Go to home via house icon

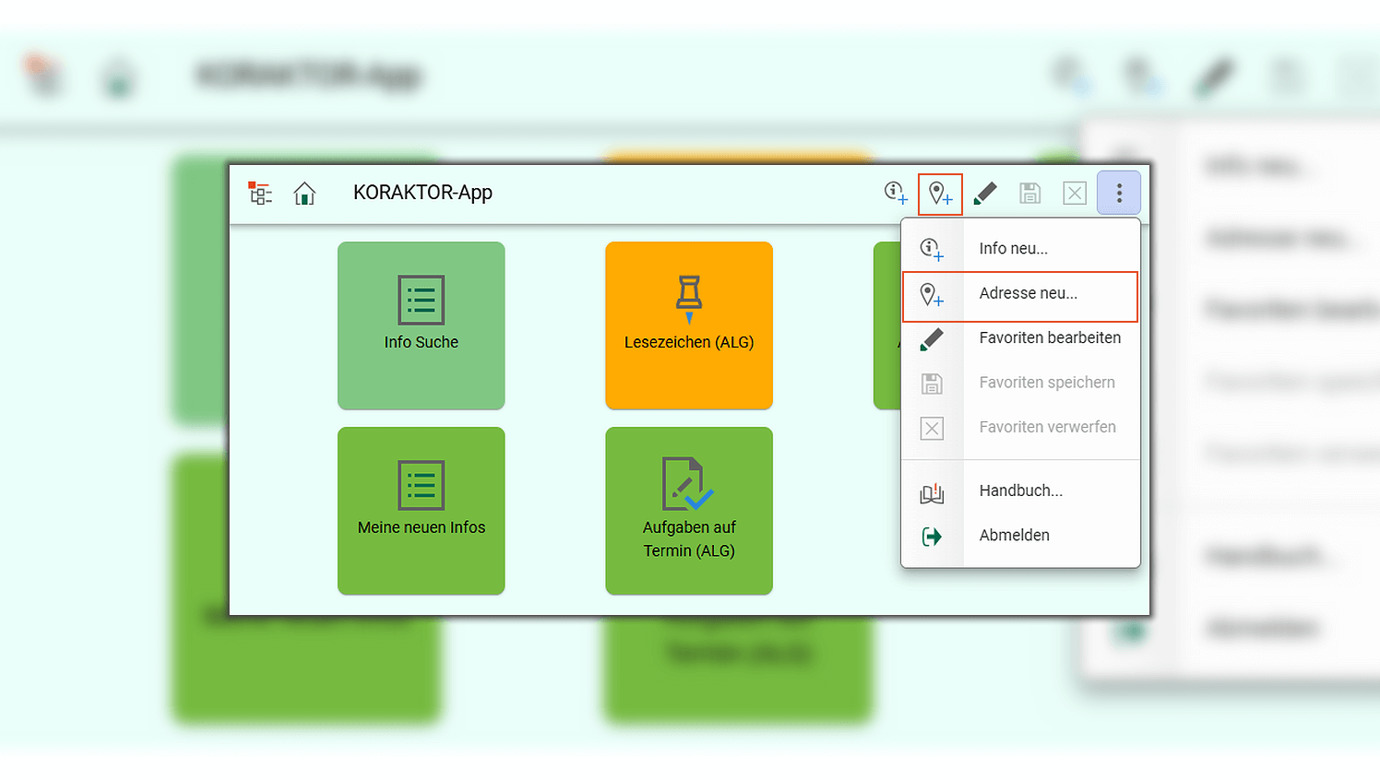(x=304, y=193)
